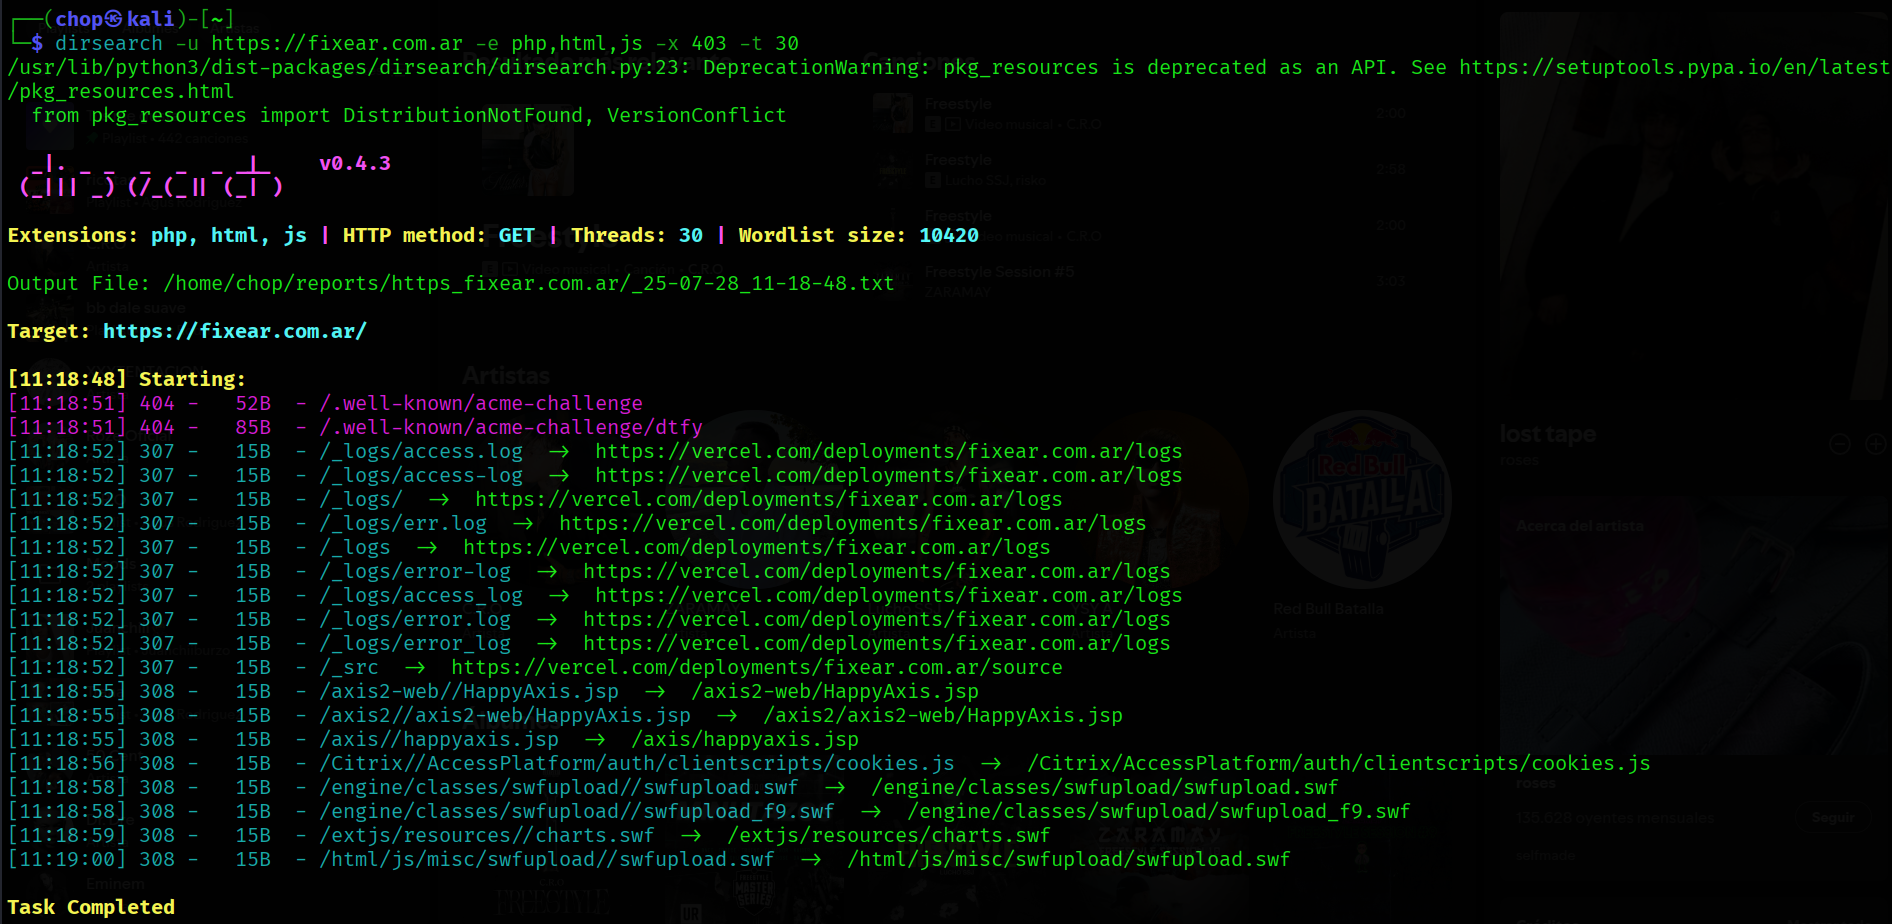Image resolution: width=1892 pixels, height=924 pixels.
Task: Click the v0.4.3 version text
Action: click(x=354, y=163)
